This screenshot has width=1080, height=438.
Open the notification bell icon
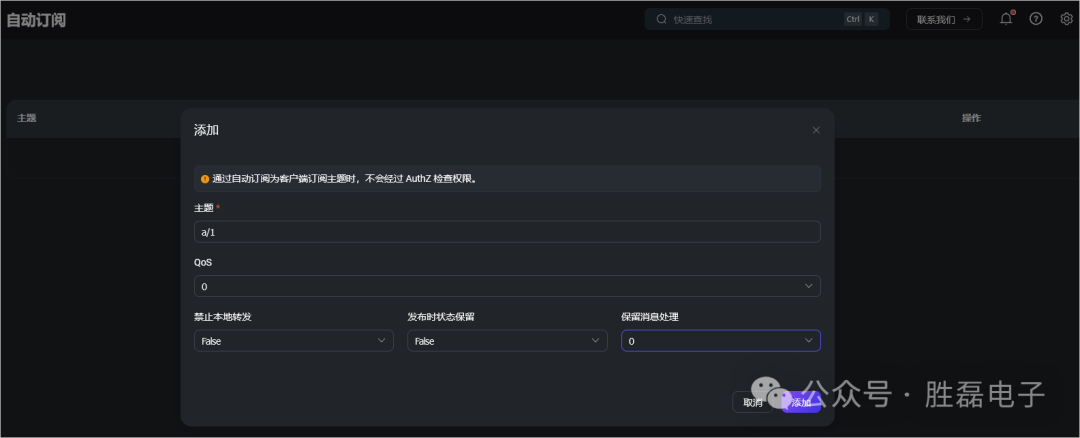click(1006, 19)
